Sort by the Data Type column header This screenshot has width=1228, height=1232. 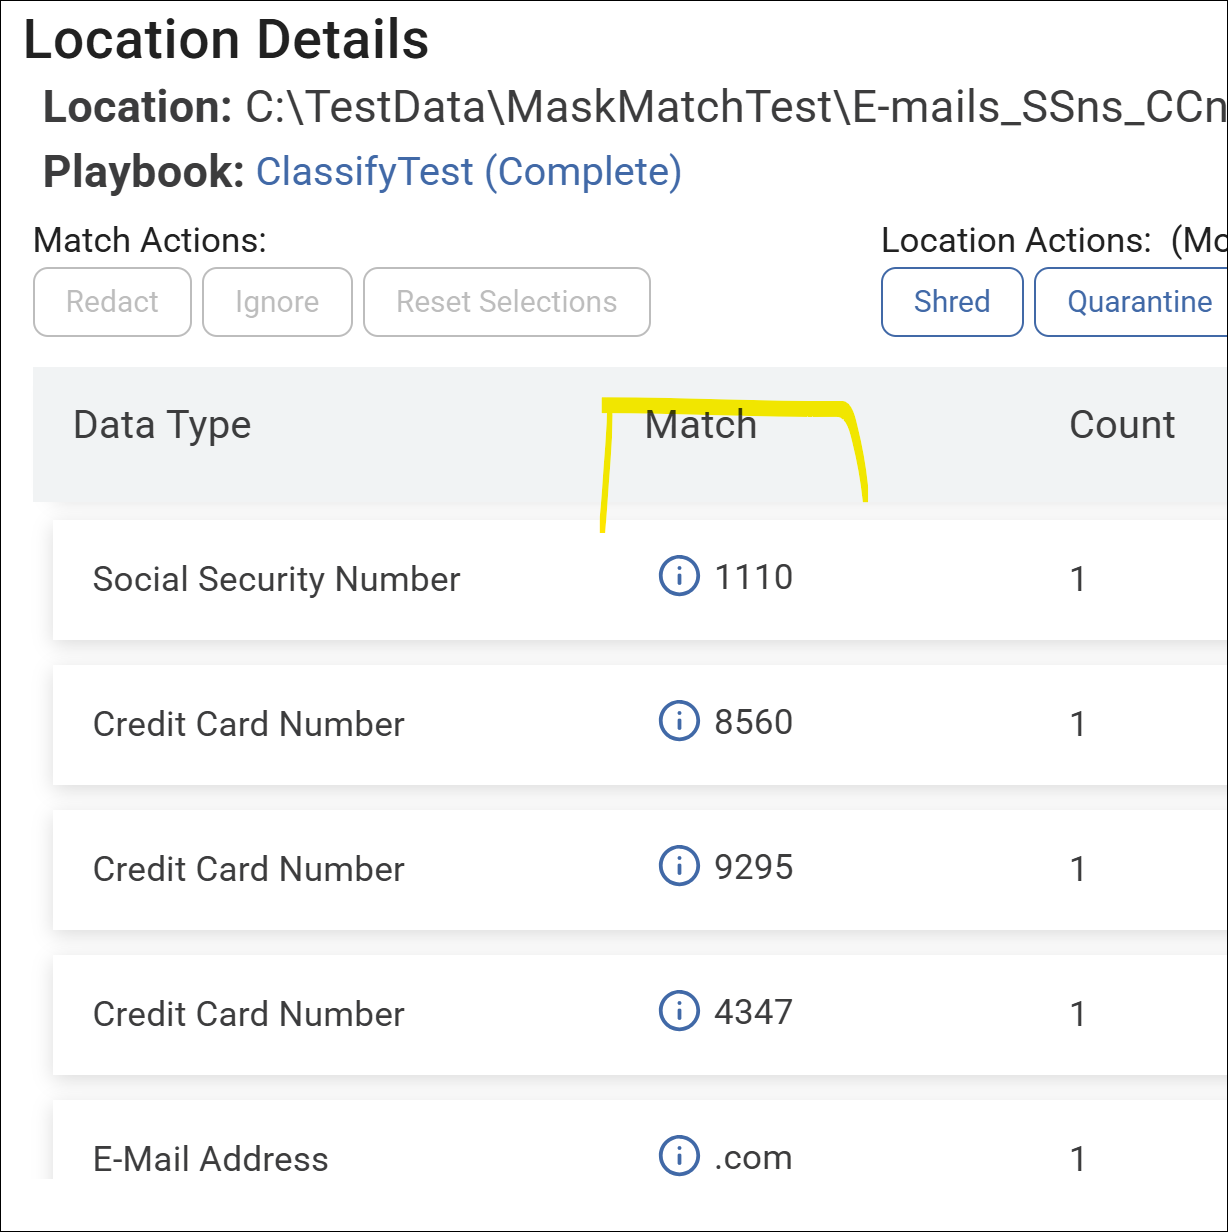pos(162,425)
